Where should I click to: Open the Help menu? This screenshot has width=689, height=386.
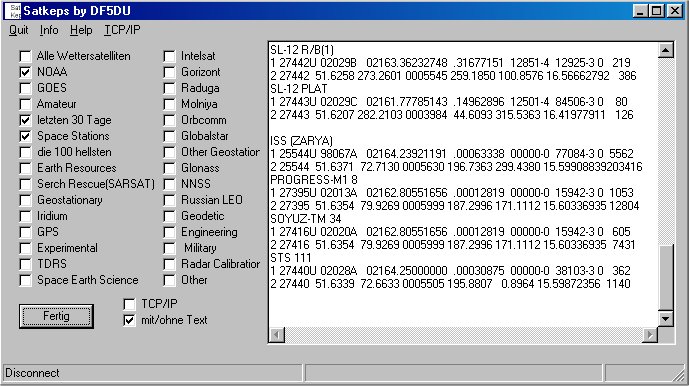click(81, 30)
